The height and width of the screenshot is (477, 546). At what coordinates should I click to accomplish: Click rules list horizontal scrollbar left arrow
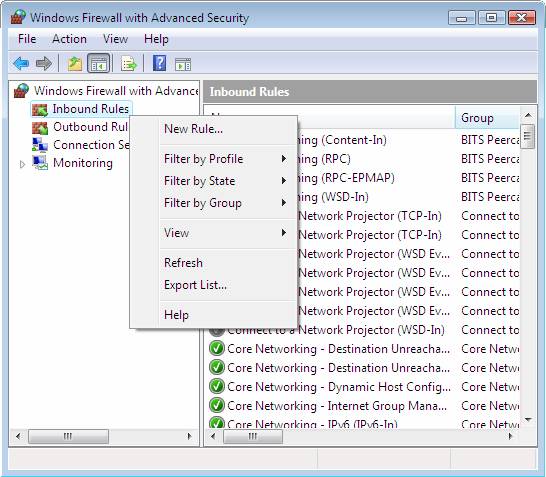[x=213, y=436]
